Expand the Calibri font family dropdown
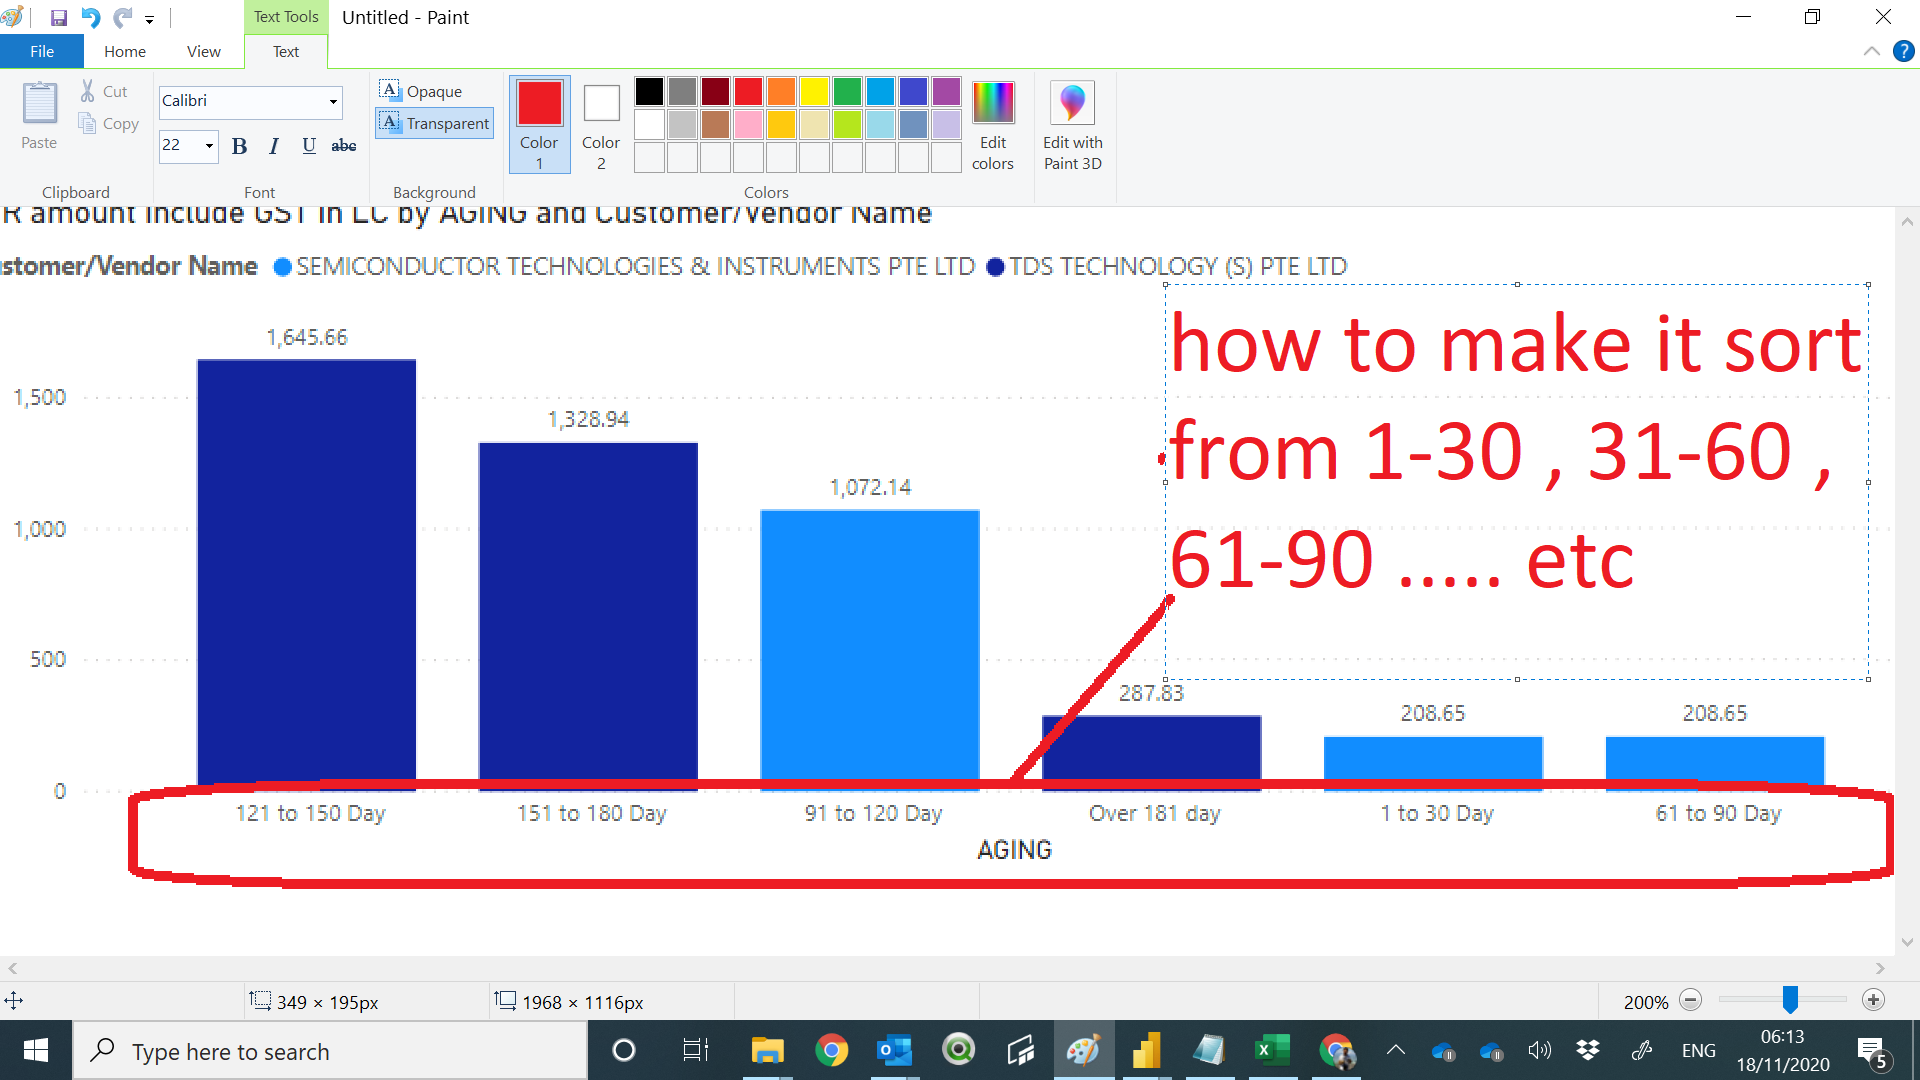Screen dimensions: 1920x1080 [333, 101]
